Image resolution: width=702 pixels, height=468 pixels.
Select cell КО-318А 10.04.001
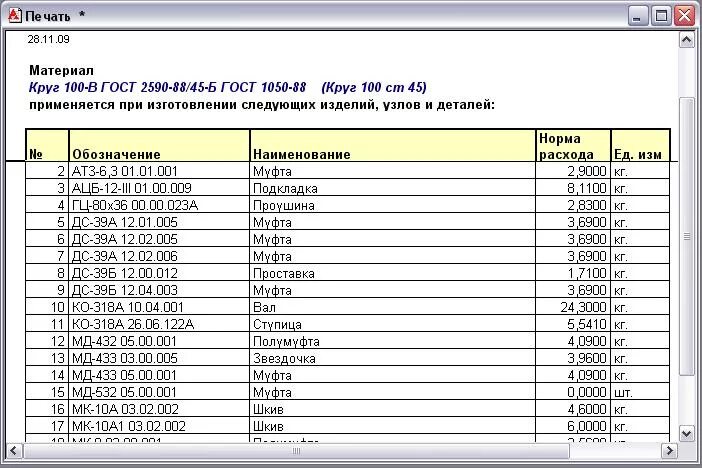click(x=159, y=307)
